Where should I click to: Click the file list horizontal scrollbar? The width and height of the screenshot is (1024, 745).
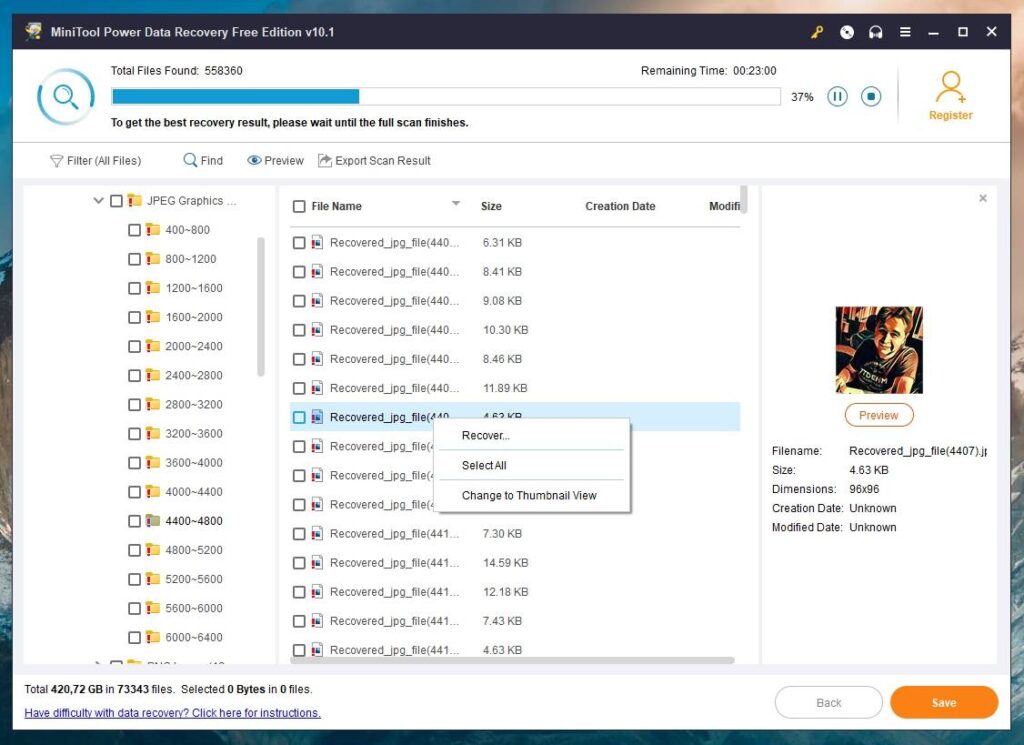coord(512,661)
